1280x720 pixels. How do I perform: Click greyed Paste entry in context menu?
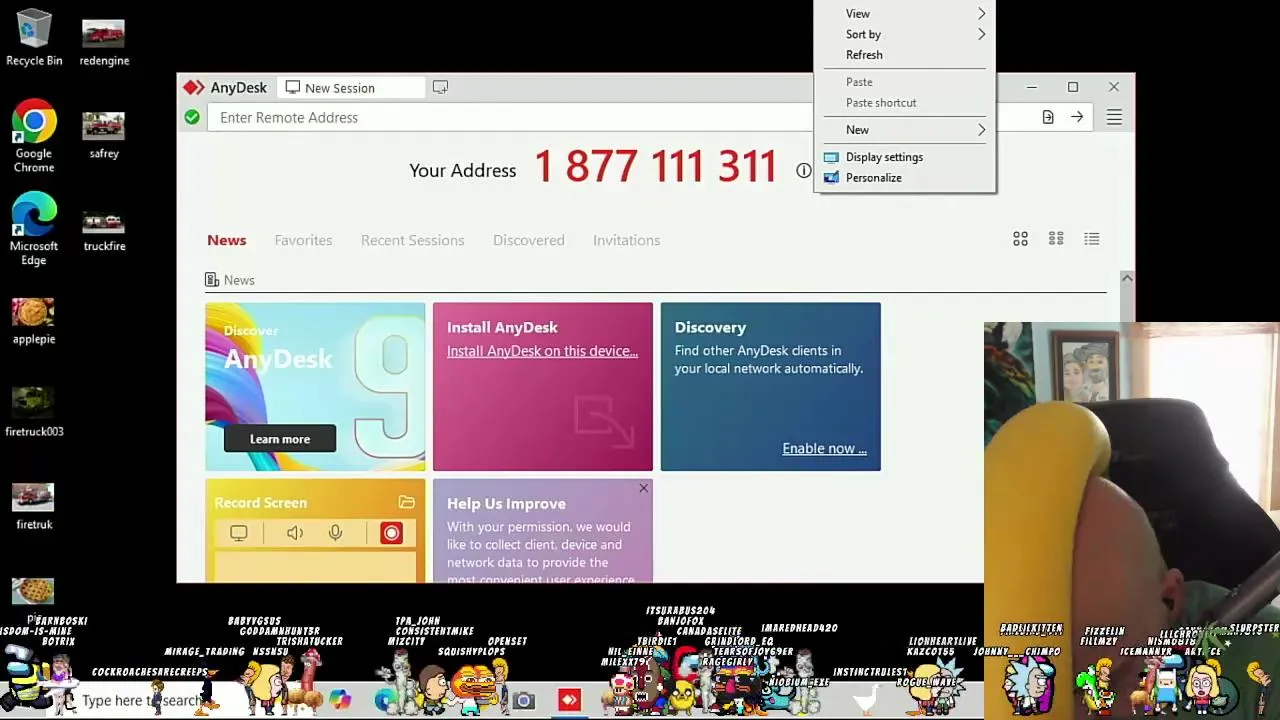click(x=905, y=82)
